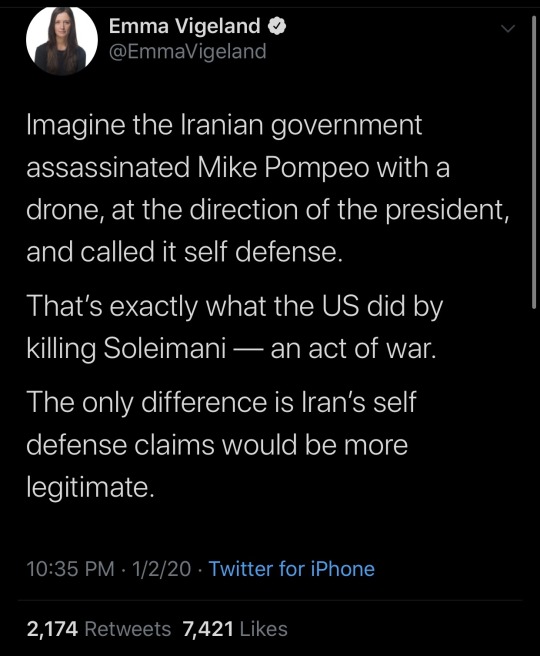Click the 10:35 PM timestamp
Image resolution: width=540 pixels, height=656 pixels.
[x=70, y=569]
